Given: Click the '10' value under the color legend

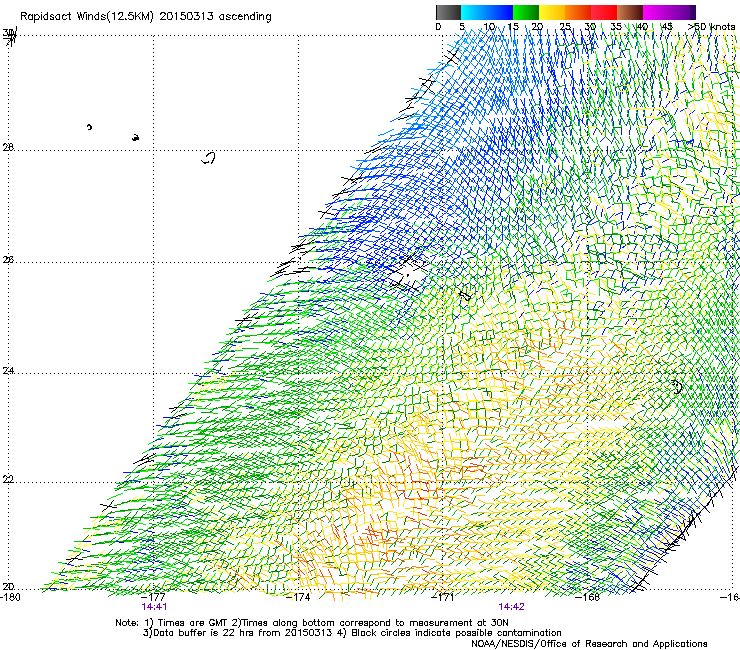Looking at the screenshot, I should [x=489, y=27].
